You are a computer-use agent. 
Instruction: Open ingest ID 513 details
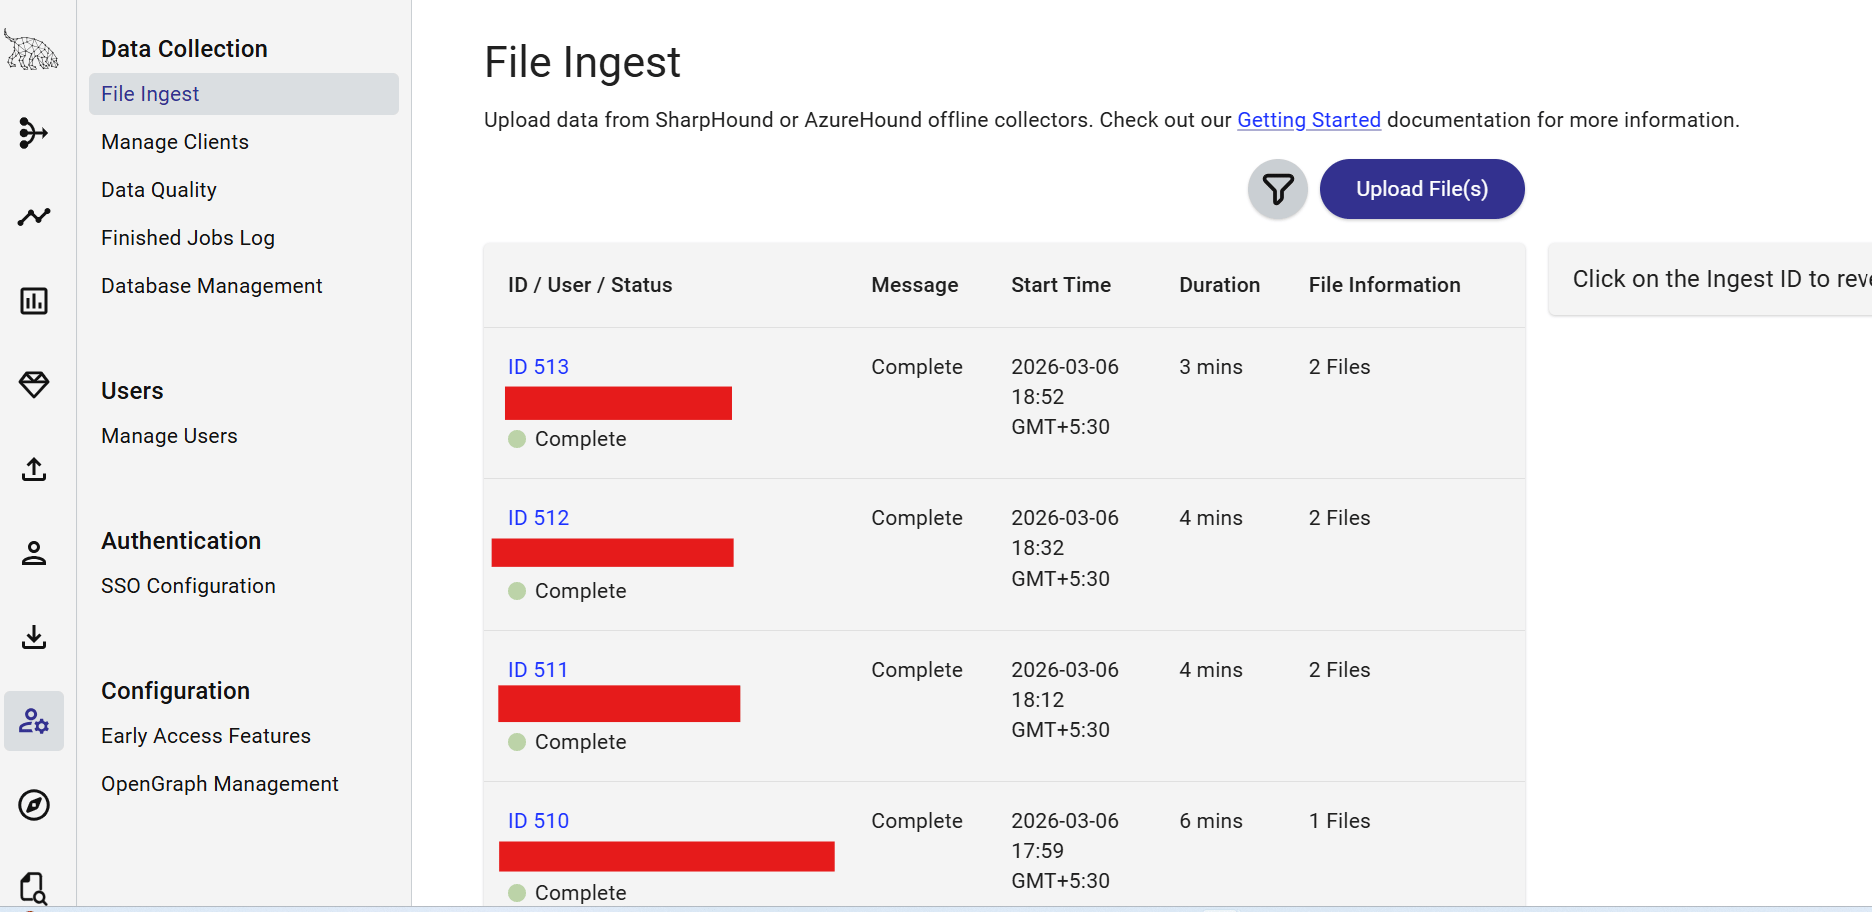click(538, 367)
